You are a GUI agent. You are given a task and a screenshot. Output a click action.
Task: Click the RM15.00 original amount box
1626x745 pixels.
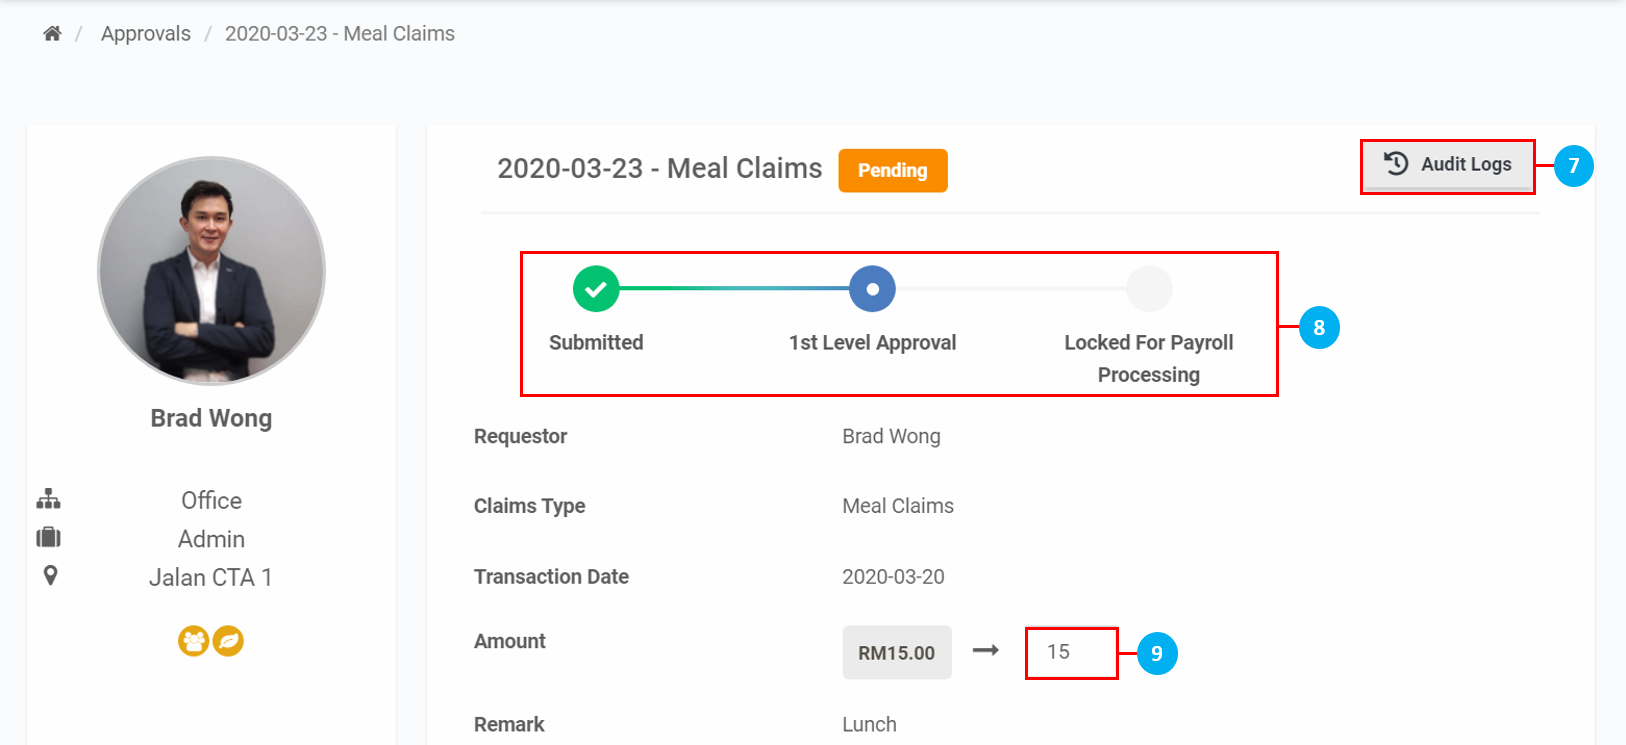[x=896, y=653]
